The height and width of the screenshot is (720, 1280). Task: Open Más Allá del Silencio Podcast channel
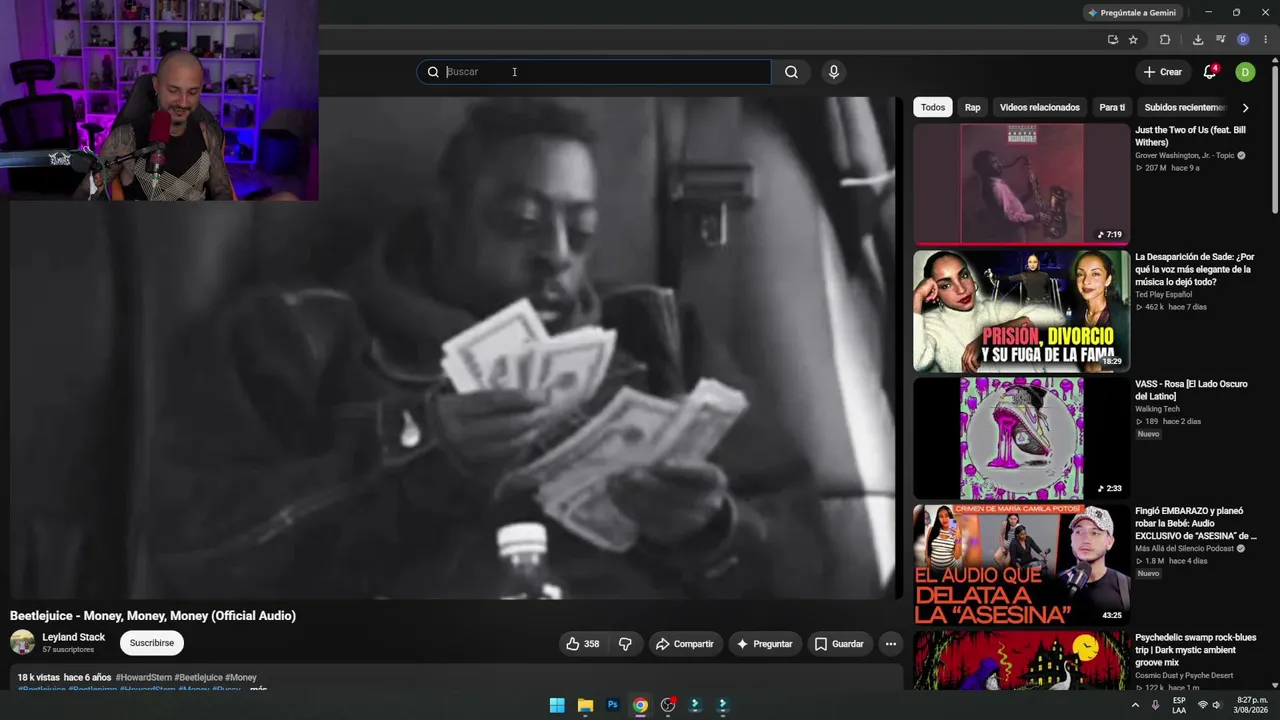pyautogui.click(x=1185, y=549)
